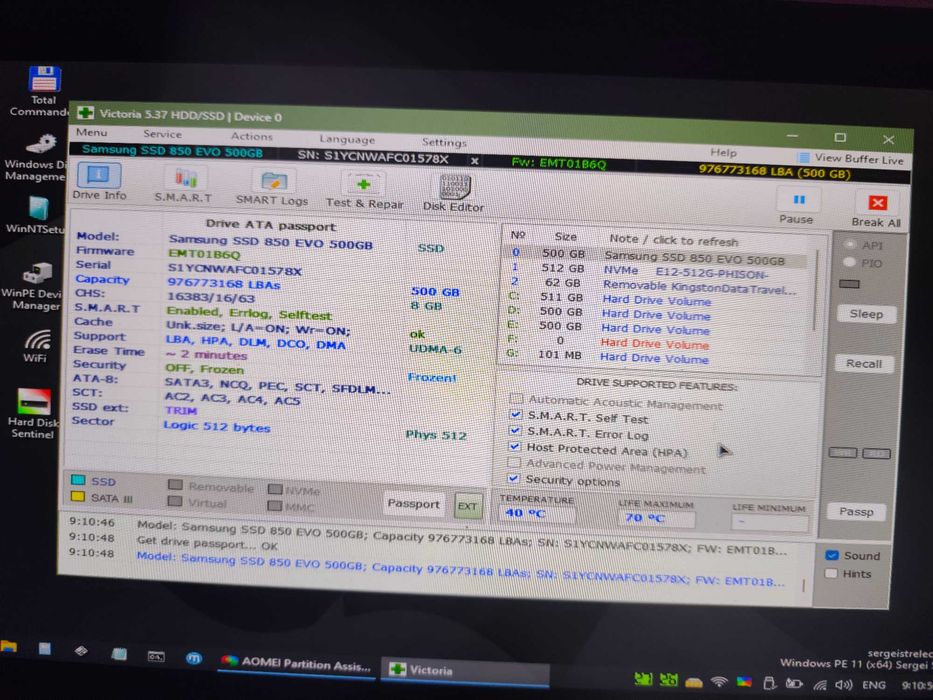Click the speaker volume tray icon
This screenshot has width=933, height=700.
pyautogui.click(x=843, y=685)
